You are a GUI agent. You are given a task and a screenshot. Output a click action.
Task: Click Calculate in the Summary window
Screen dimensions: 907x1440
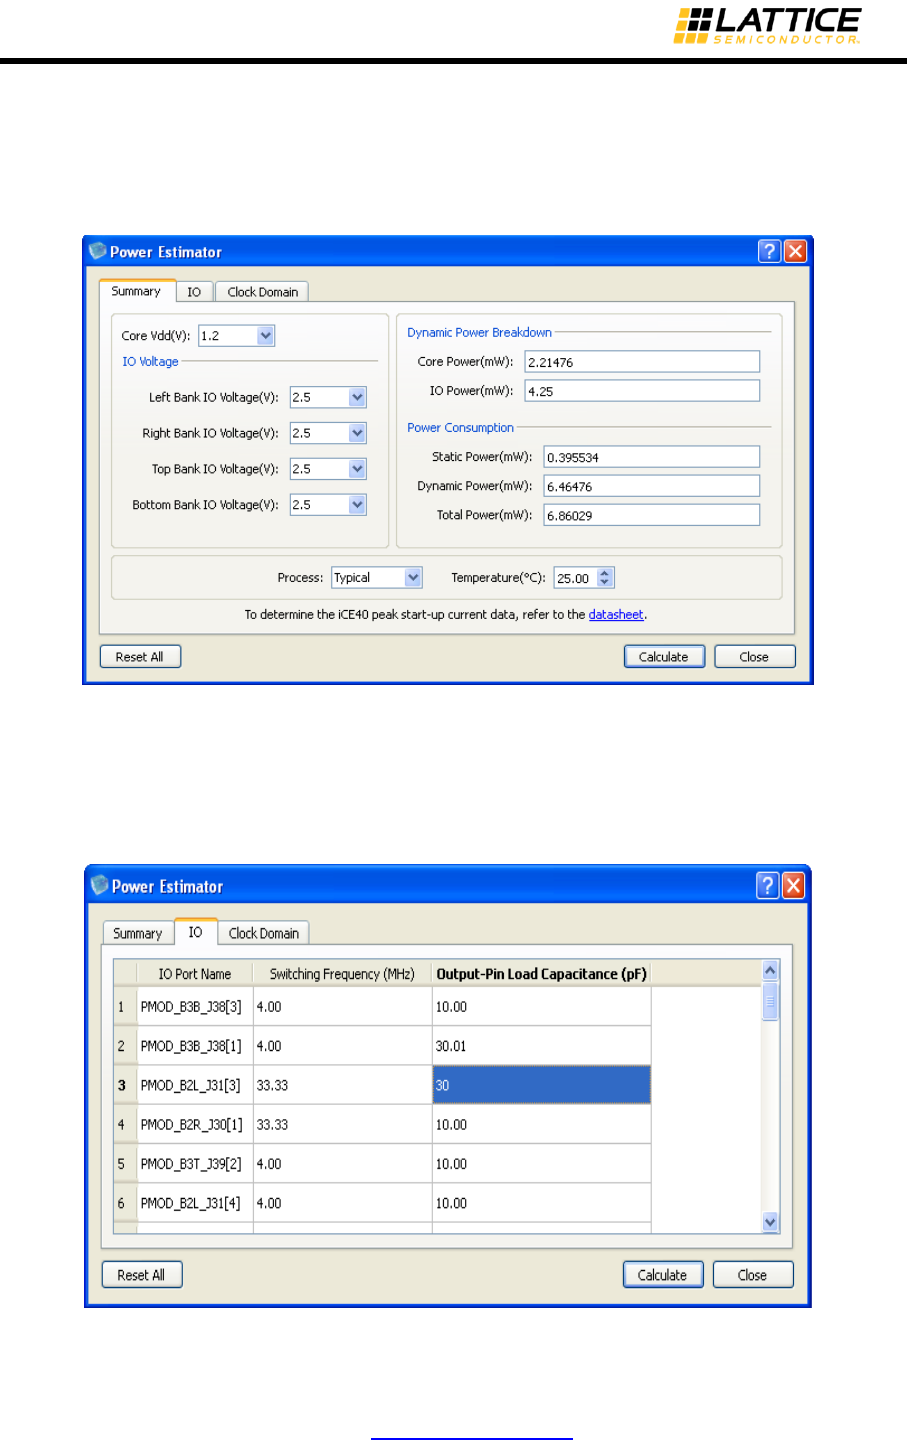tap(664, 657)
